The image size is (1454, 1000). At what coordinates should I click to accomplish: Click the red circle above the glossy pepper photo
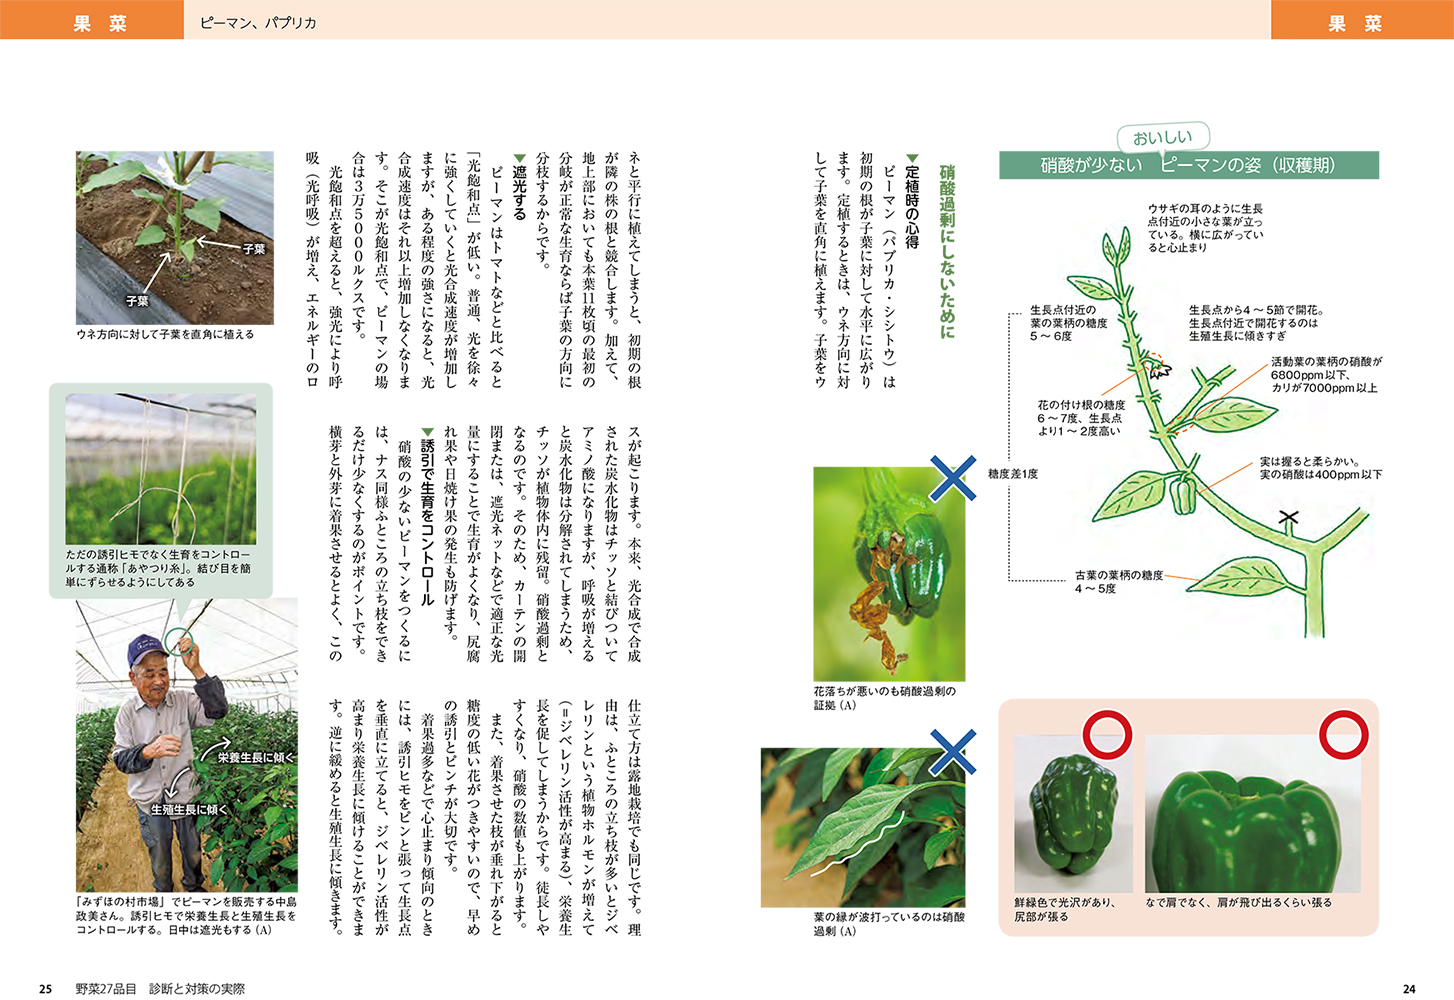(1107, 735)
